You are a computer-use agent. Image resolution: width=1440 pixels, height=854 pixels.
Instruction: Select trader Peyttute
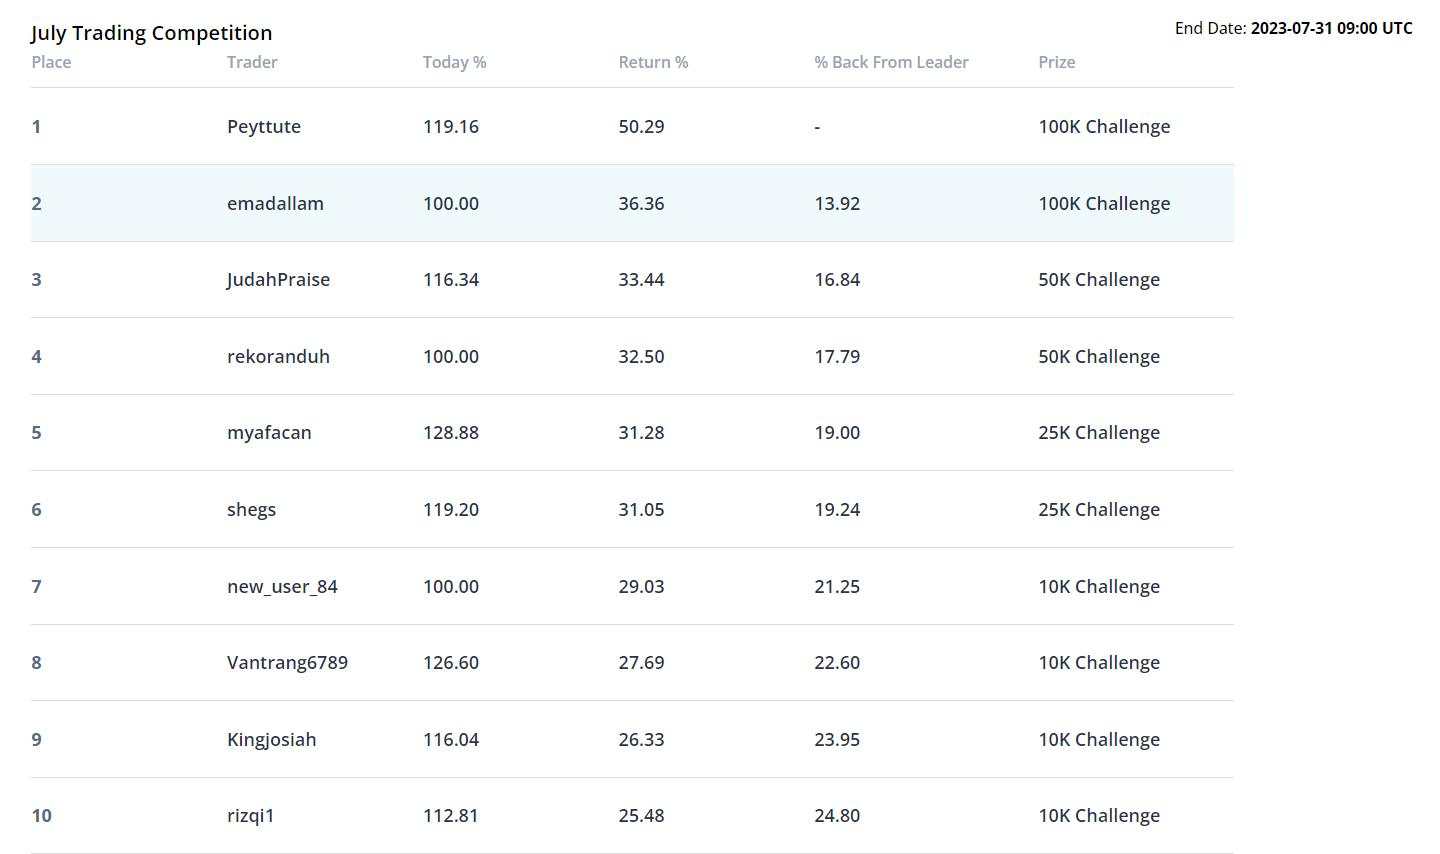click(264, 127)
